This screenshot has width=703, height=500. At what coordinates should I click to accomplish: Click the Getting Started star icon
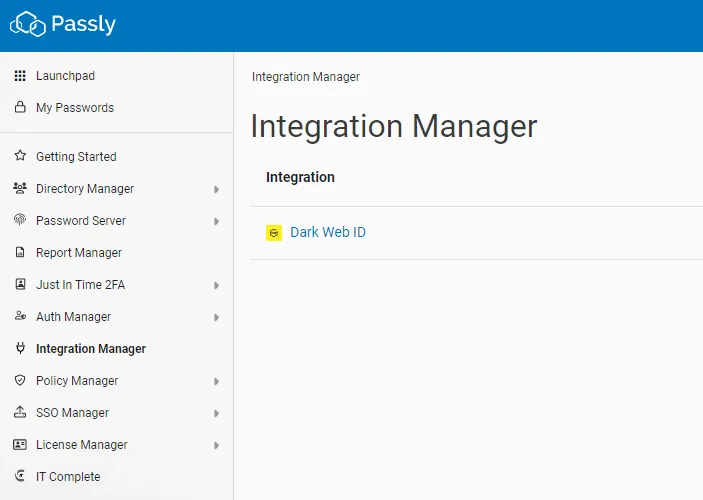click(x=20, y=157)
